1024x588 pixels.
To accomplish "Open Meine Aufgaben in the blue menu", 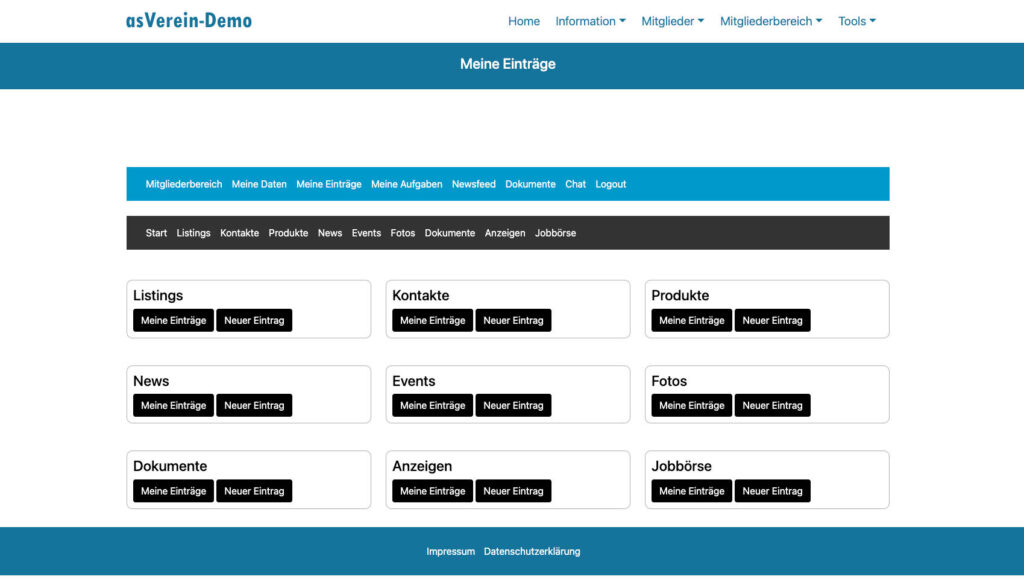I will click(406, 184).
